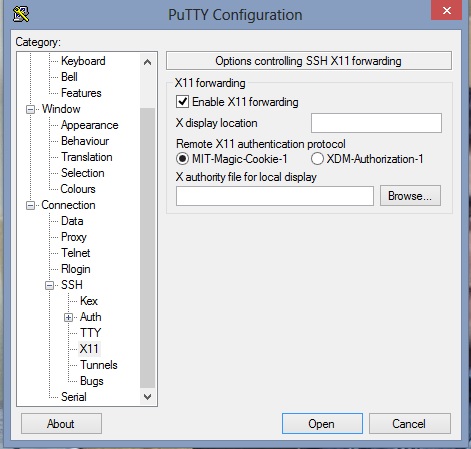Select MIT-Magic-Cookie-1 authentication protocol
This screenshot has width=471, height=449.
[x=182, y=159]
